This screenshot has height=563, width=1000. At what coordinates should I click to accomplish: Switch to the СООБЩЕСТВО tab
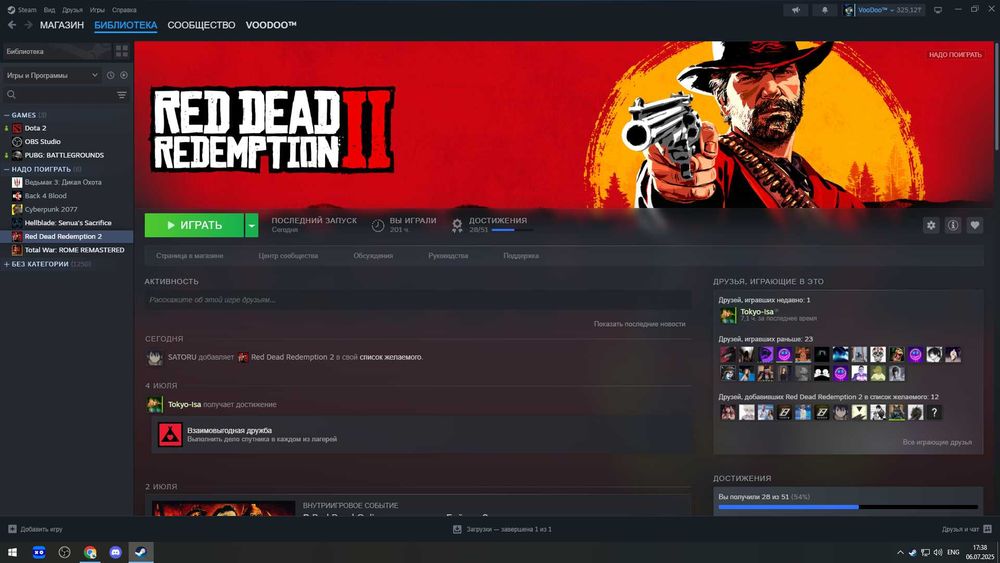coord(201,25)
